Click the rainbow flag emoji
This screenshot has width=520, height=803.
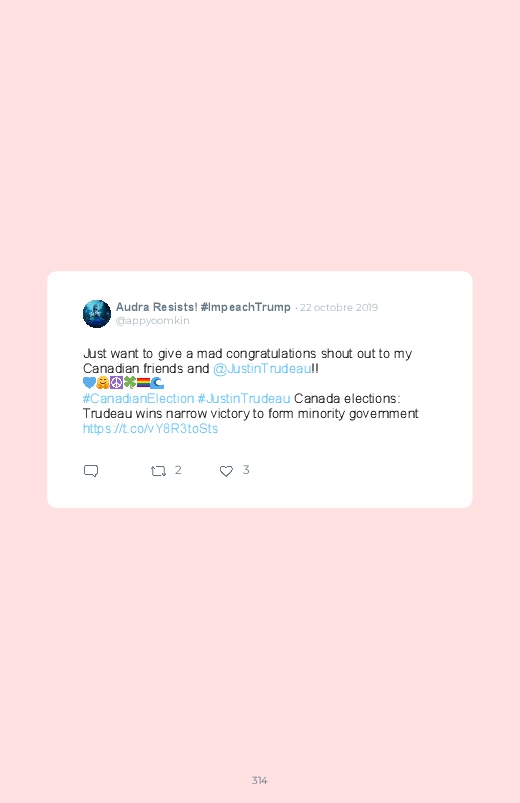[143, 383]
